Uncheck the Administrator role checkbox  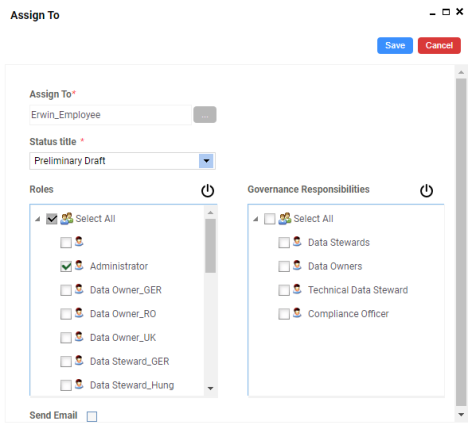coord(66,266)
